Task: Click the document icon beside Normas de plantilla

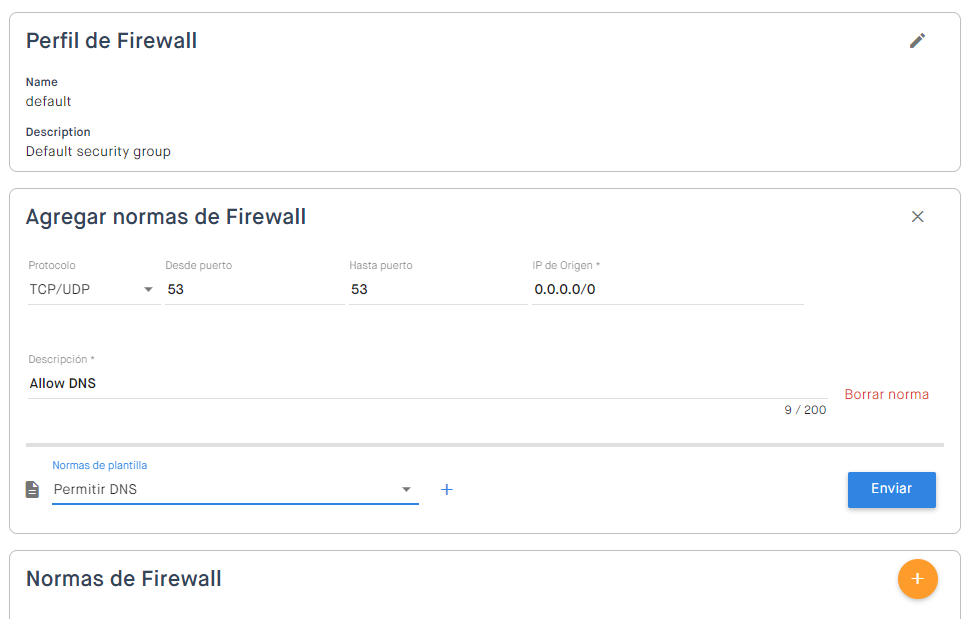Action: click(x=33, y=490)
